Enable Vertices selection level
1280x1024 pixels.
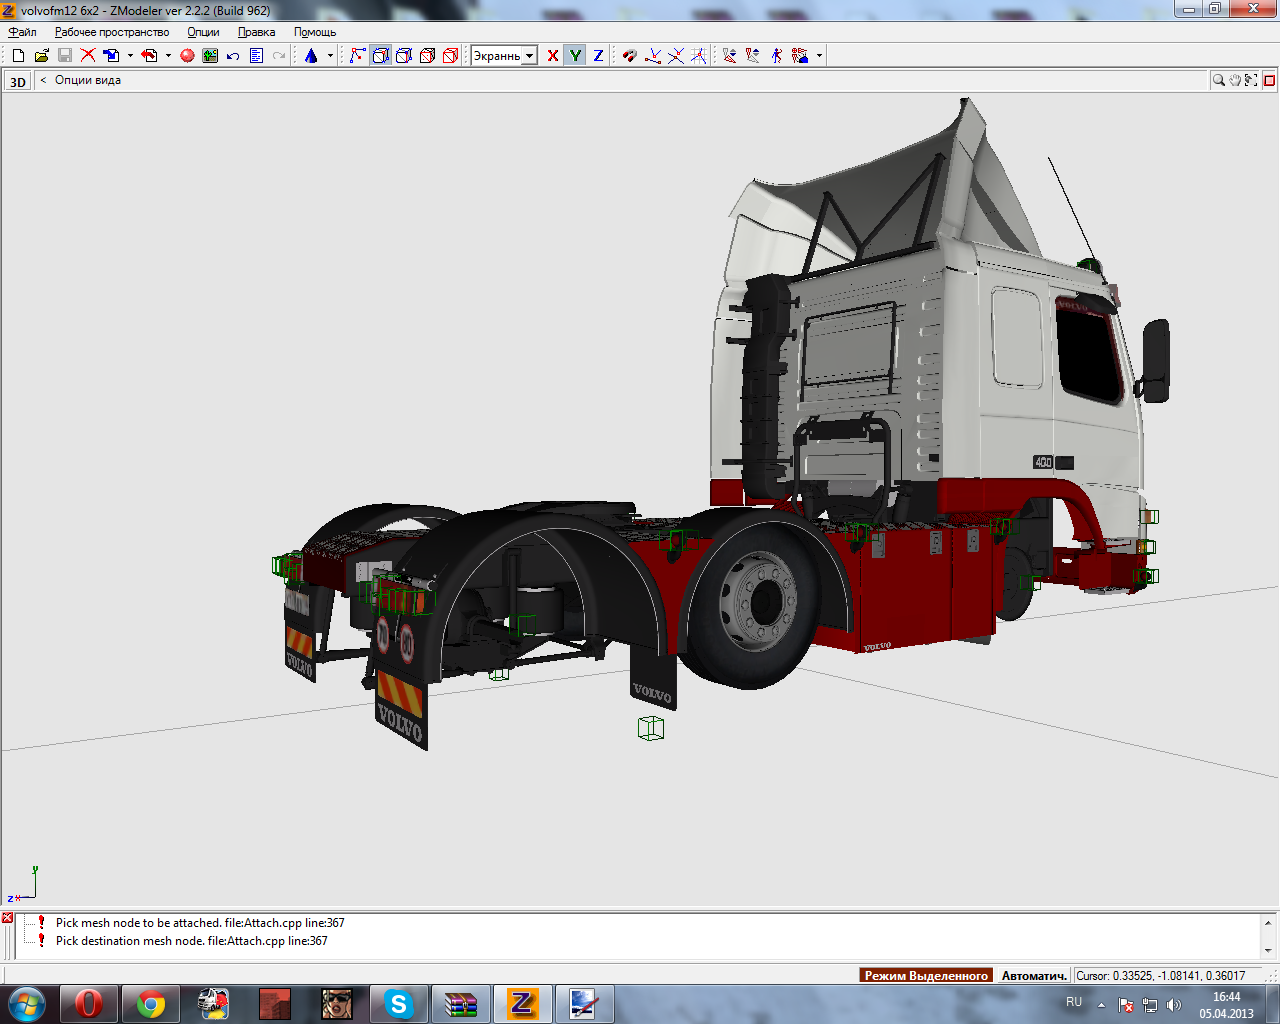(x=357, y=56)
